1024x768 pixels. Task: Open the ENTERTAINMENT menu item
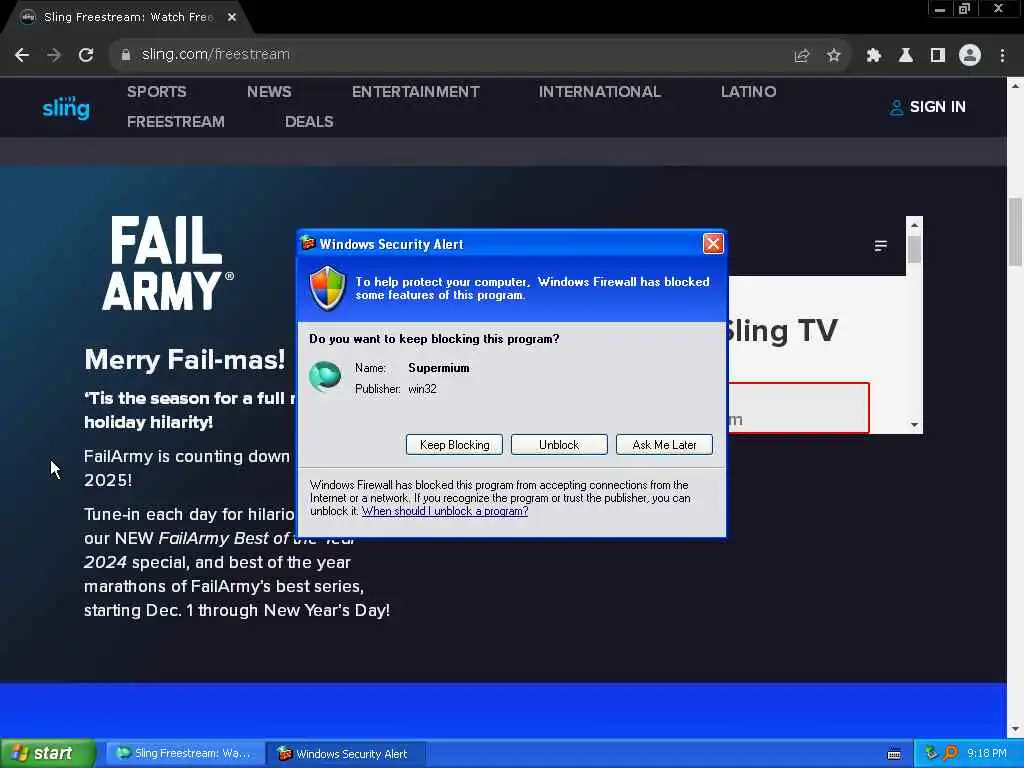(x=415, y=91)
